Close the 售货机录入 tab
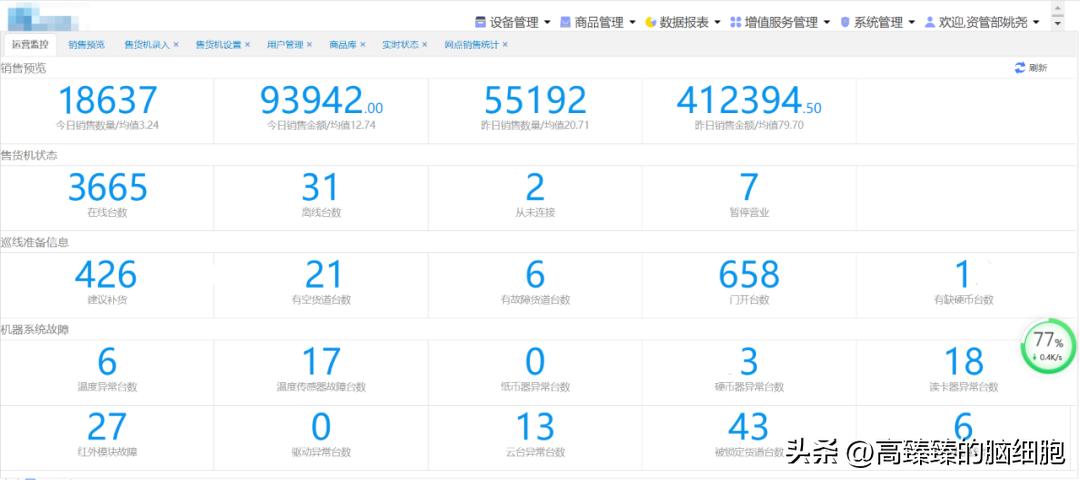Viewport: 1080px width, 480px height. point(176,45)
